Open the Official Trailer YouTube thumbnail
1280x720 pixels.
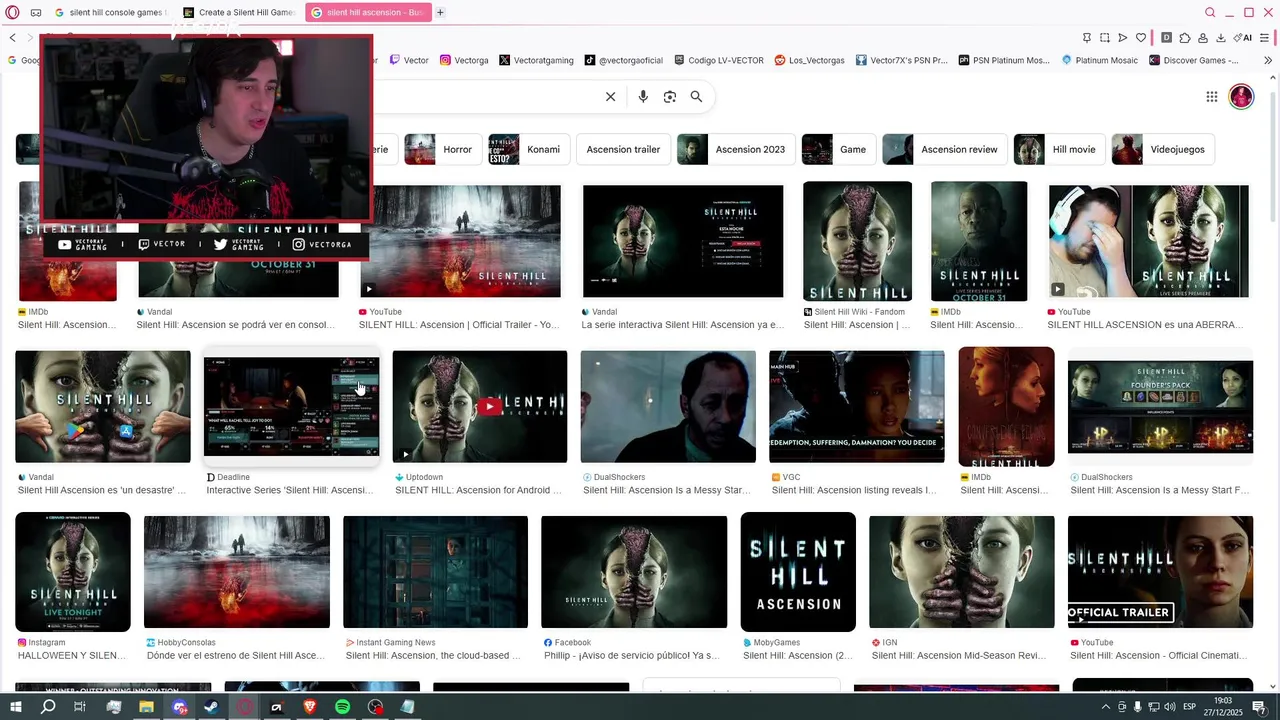[461, 241]
